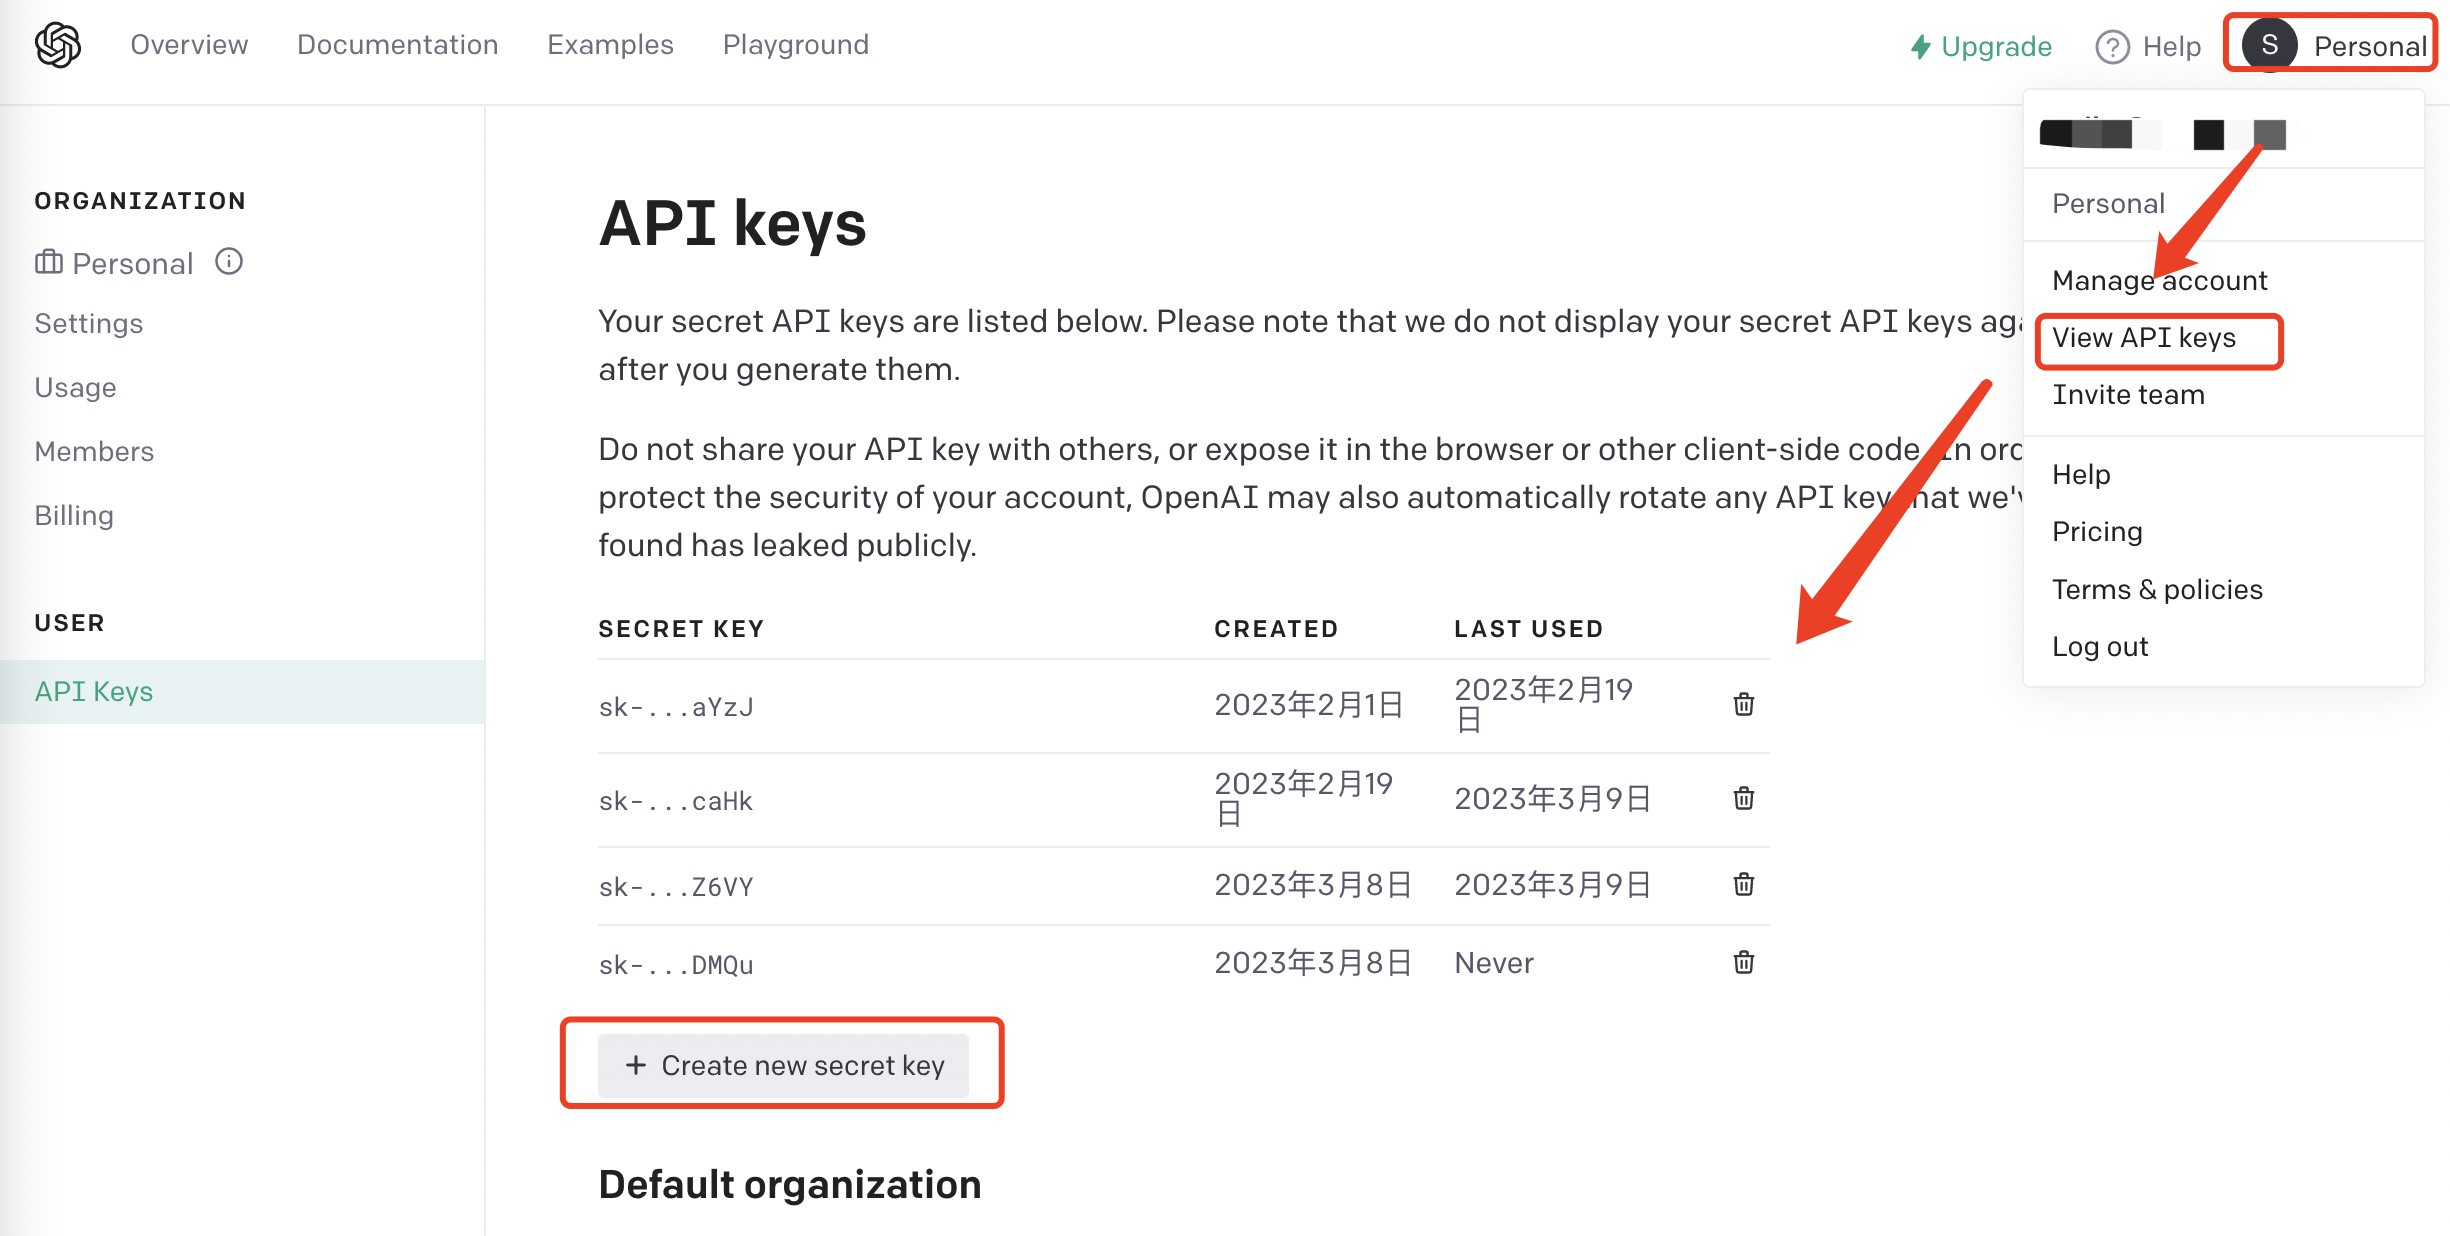This screenshot has width=2450, height=1236.
Task: Delete the sk-...Z6VY key with trash icon
Action: click(x=1742, y=884)
